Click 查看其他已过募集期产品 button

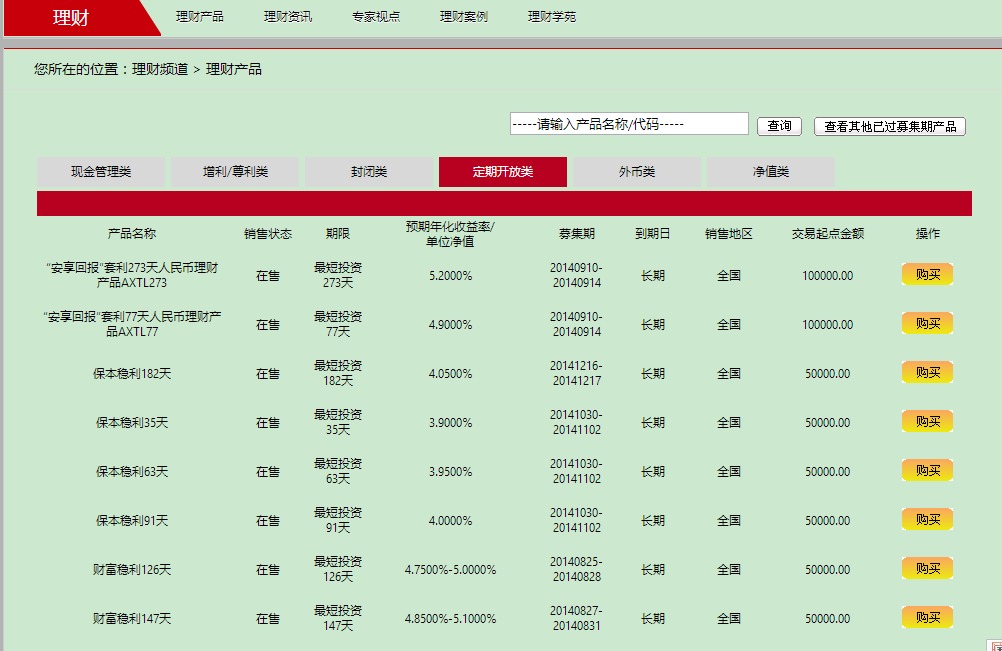(890, 126)
